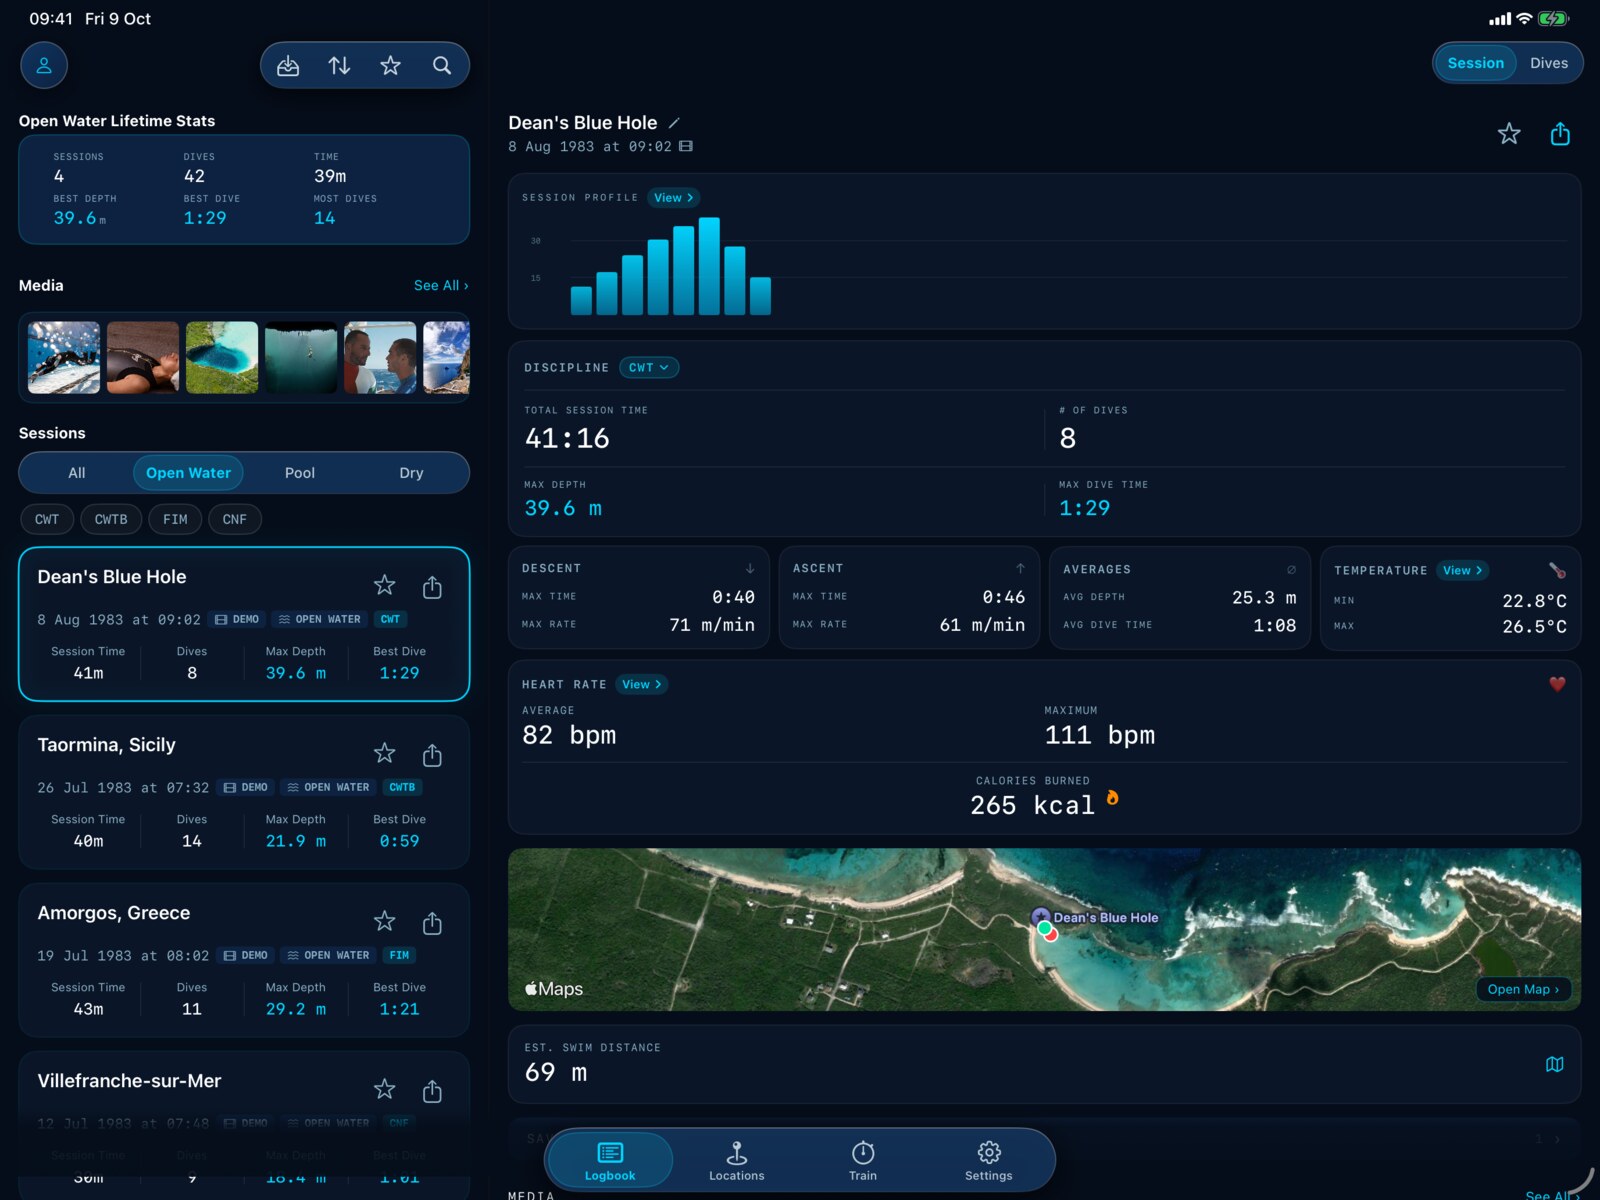Viewport: 1600px width, 1200px height.
Task: Select the Villefranche-sur-Mer session title
Action: 129,1081
